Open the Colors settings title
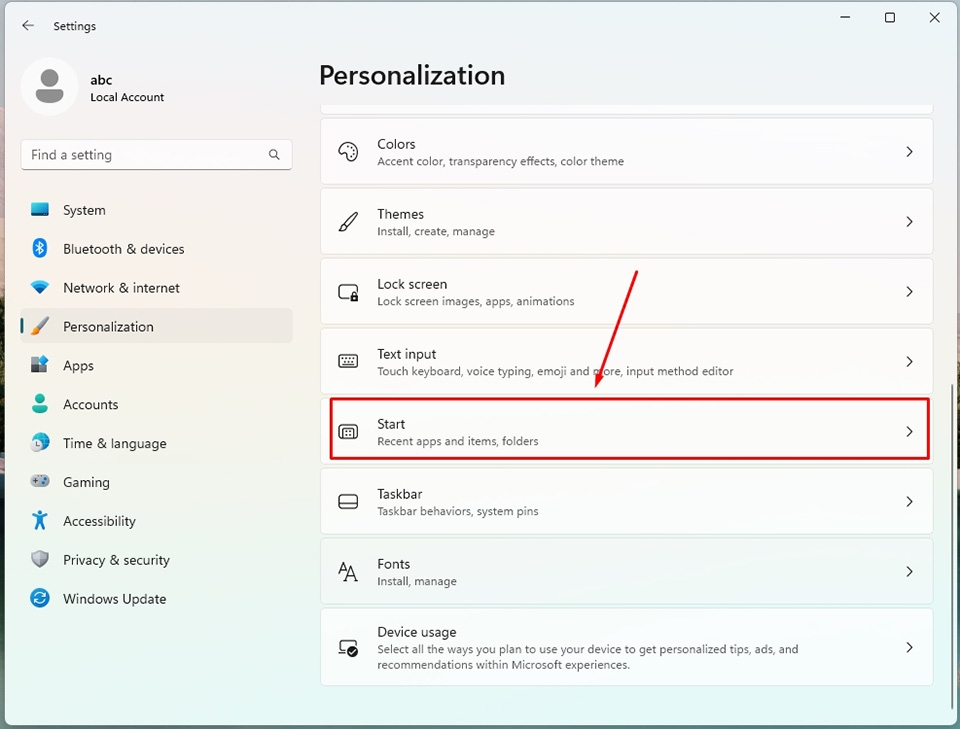960x729 pixels. 396,144
